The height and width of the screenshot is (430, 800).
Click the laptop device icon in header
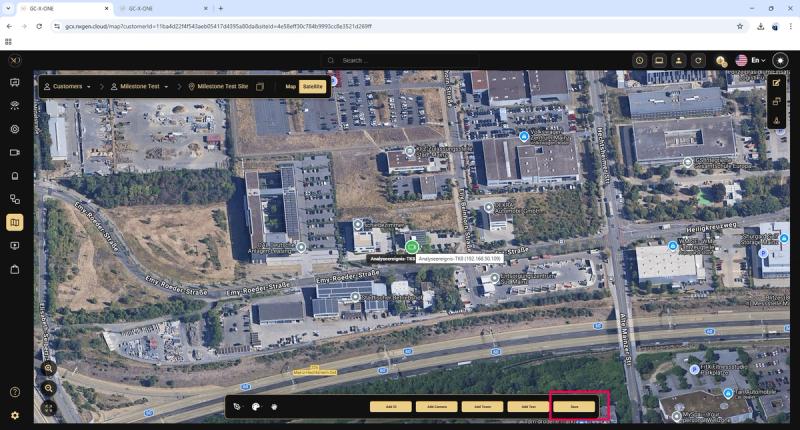pos(659,60)
